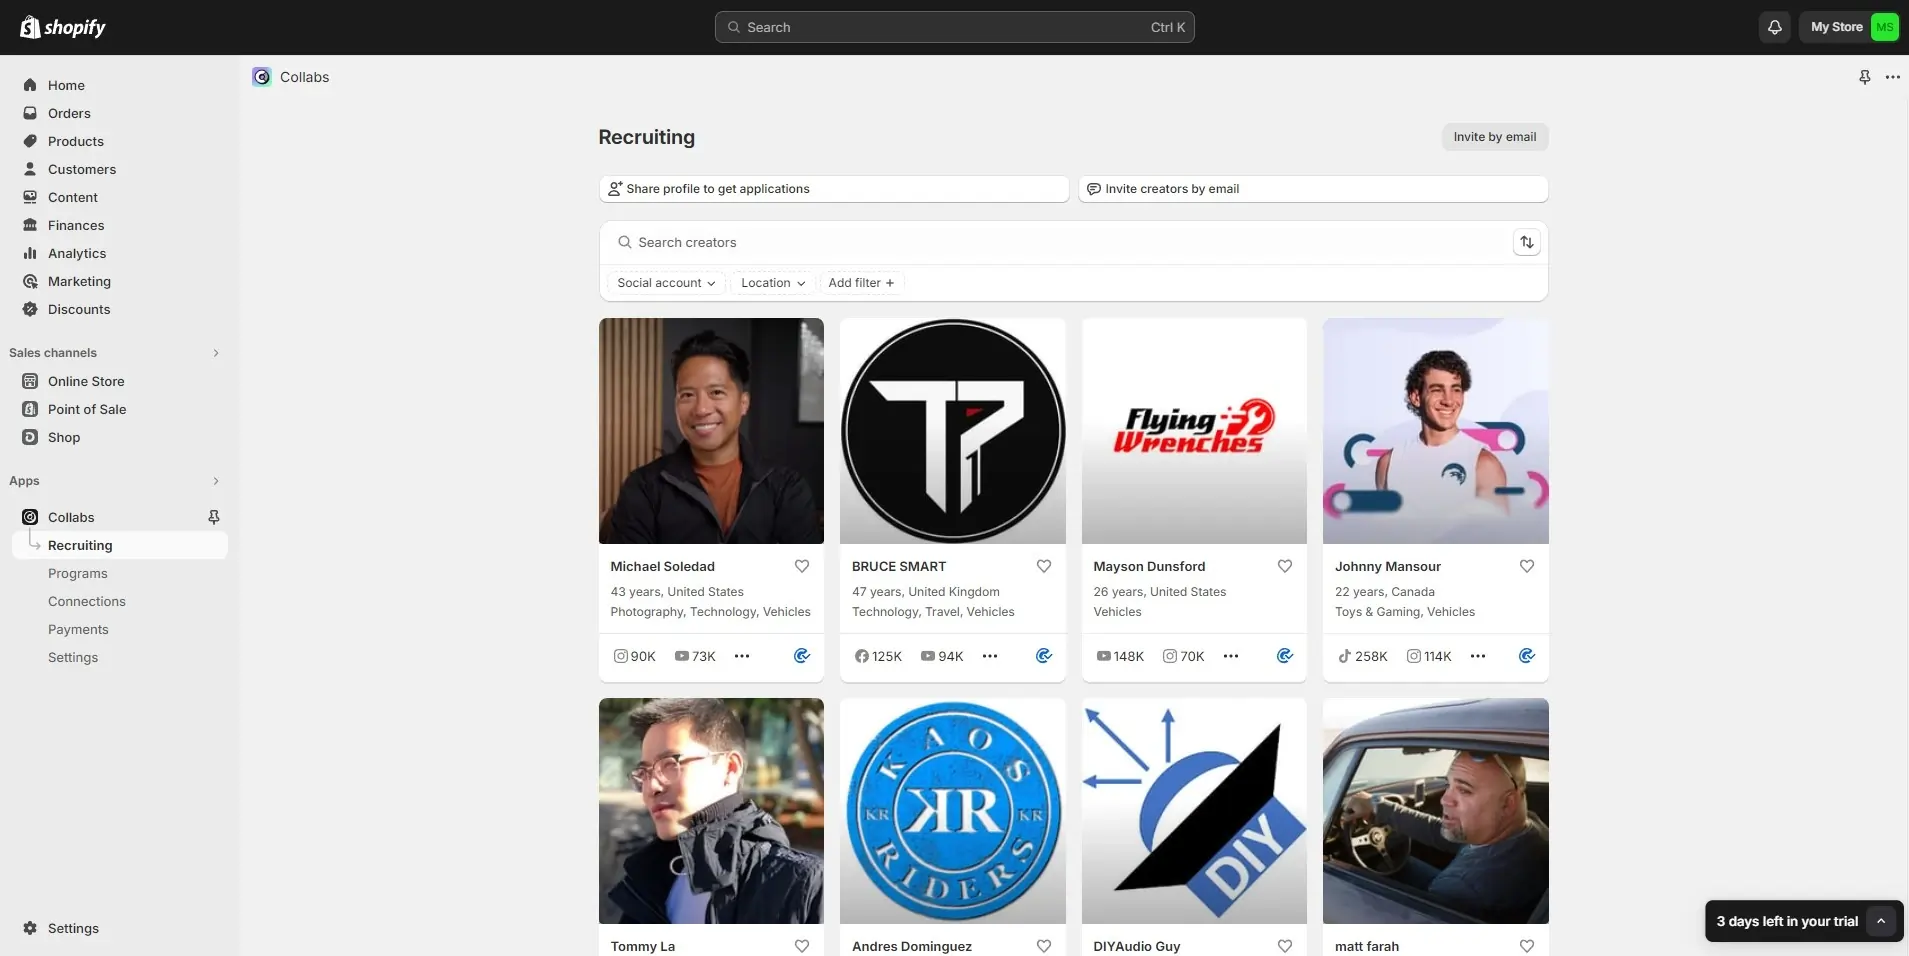Click Michael Soledad's Instagram 90K stat
1909x956 pixels.
pos(635,656)
